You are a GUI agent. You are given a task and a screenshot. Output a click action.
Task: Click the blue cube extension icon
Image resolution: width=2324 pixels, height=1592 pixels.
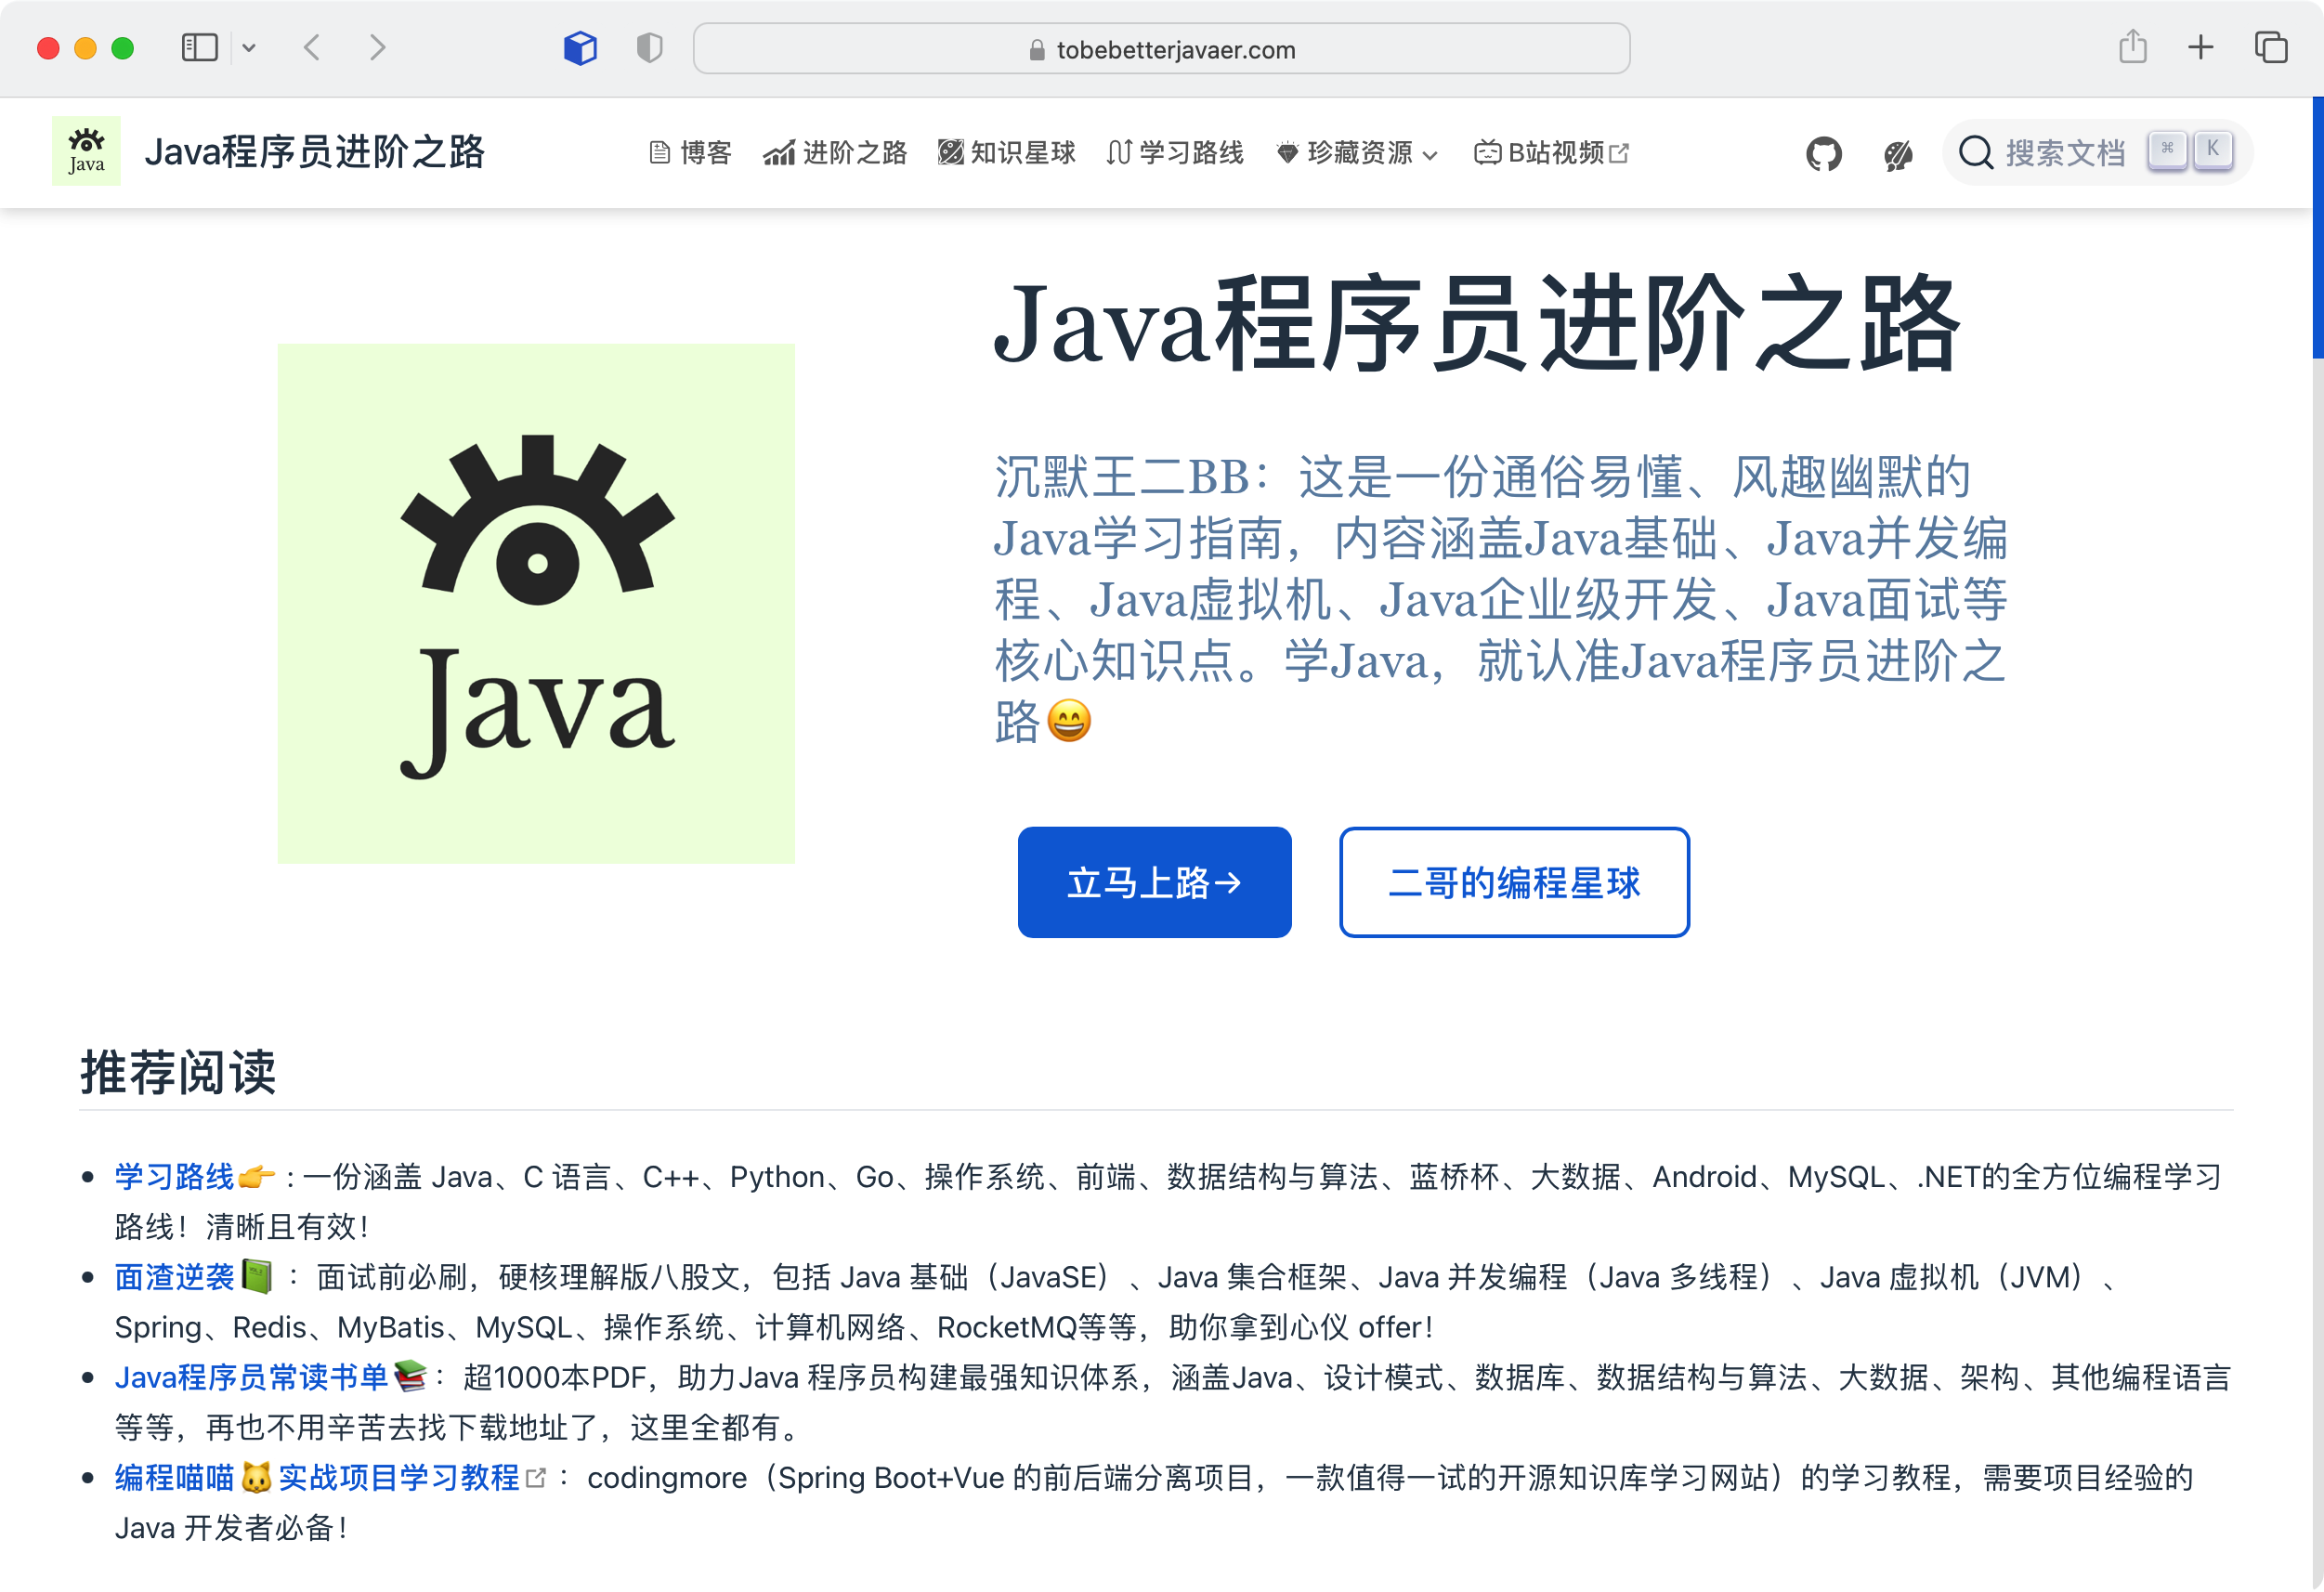[580, 47]
